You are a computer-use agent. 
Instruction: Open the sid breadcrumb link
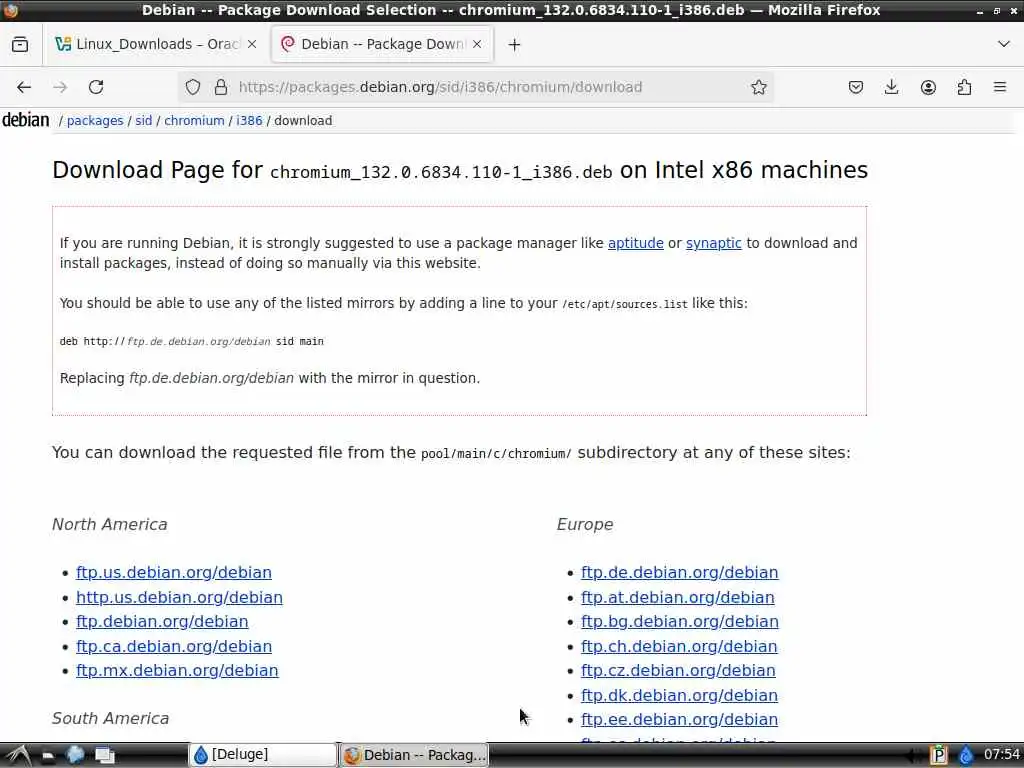click(144, 121)
